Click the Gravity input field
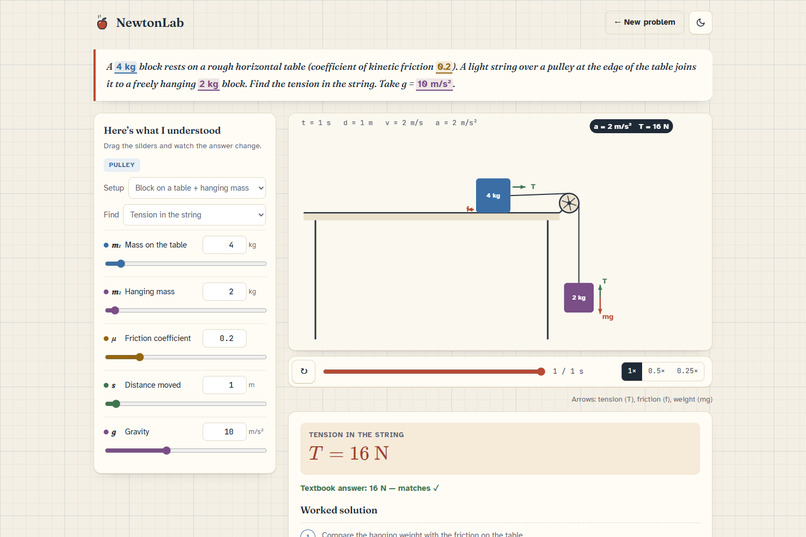The image size is (806, 537). pos(224,432)
